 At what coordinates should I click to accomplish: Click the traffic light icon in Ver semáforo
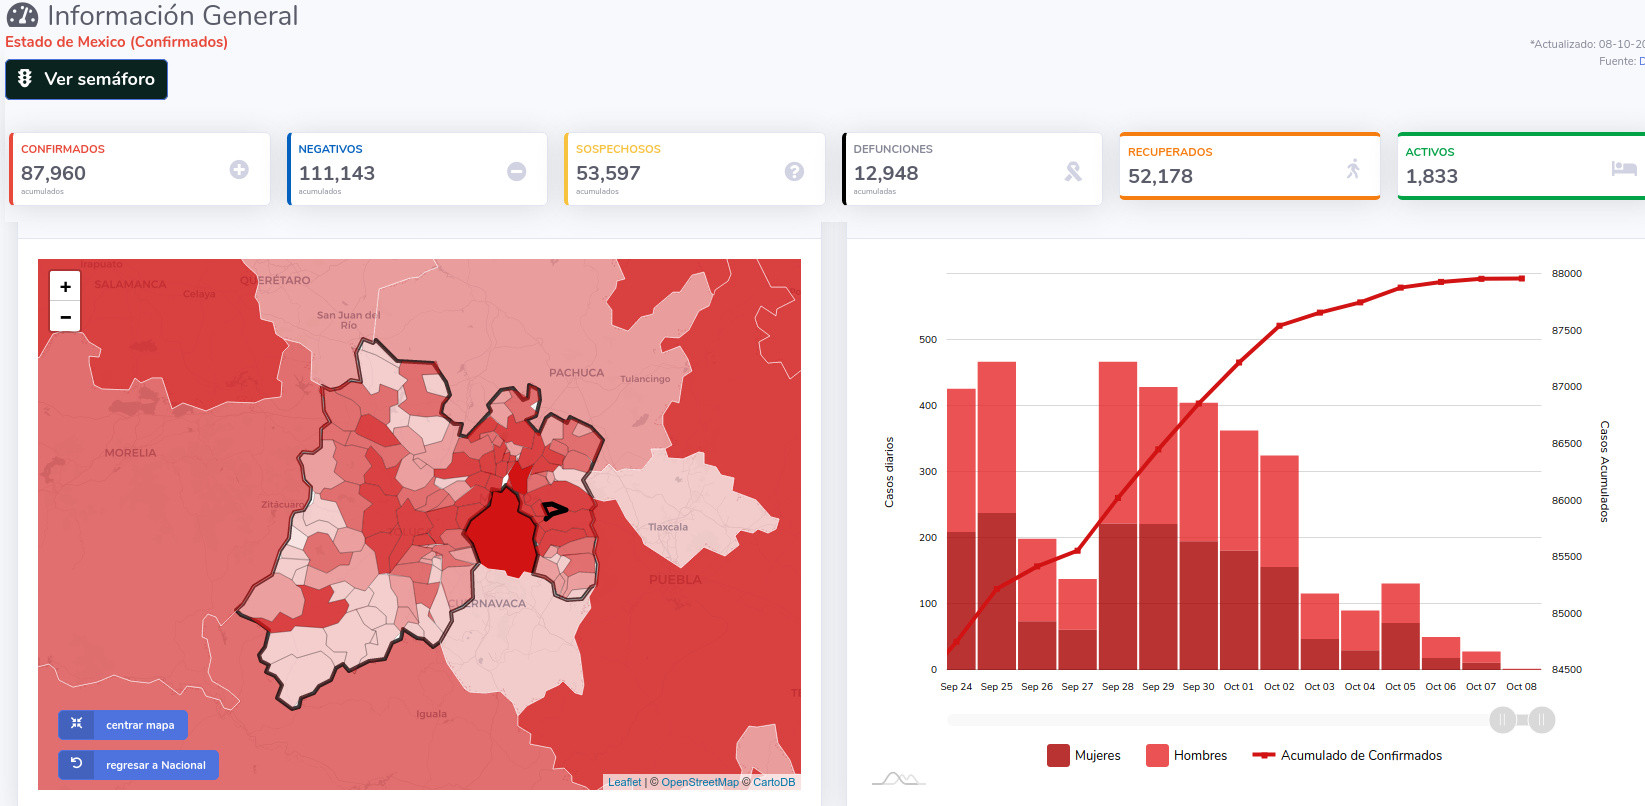click(x=25, y=78)
